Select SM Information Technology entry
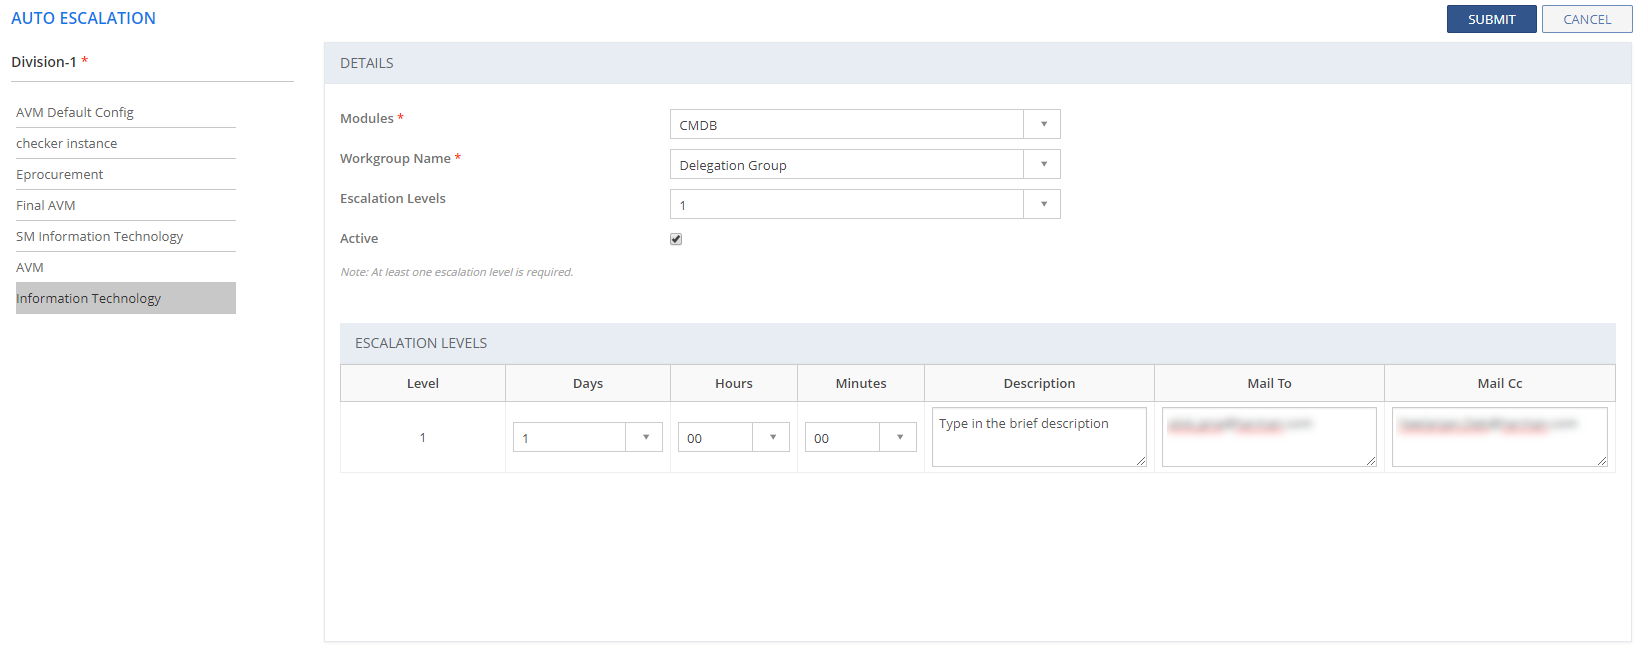 tap(100, 237)
